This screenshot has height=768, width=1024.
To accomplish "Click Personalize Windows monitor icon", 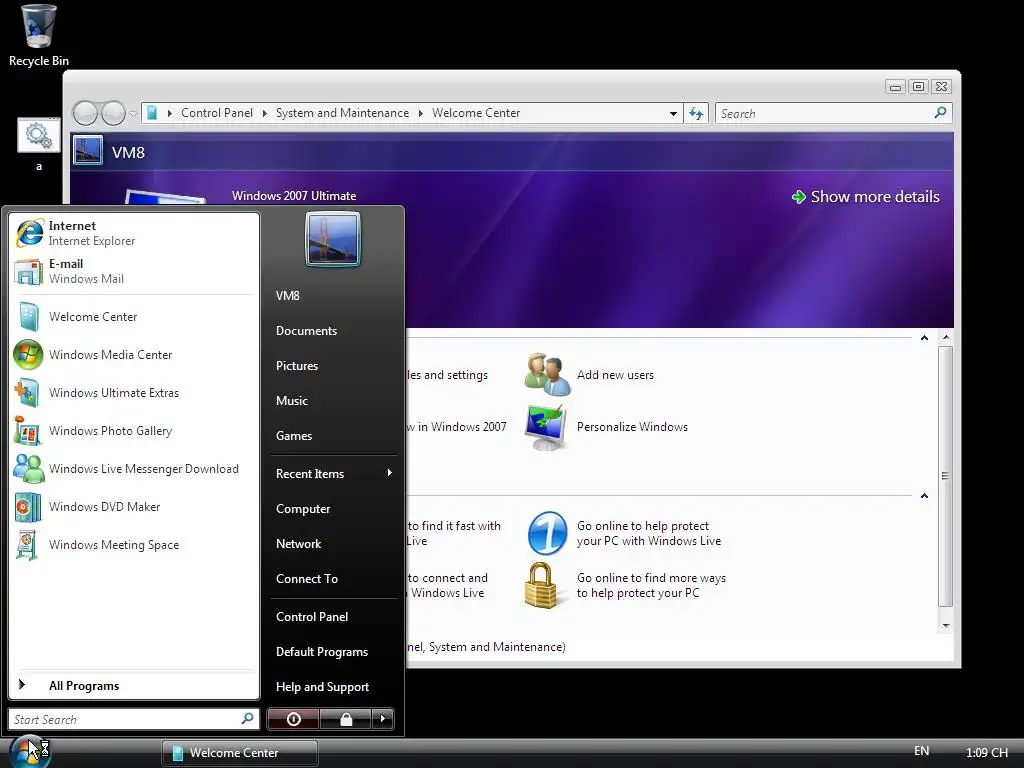I will (x=546, y=426).
